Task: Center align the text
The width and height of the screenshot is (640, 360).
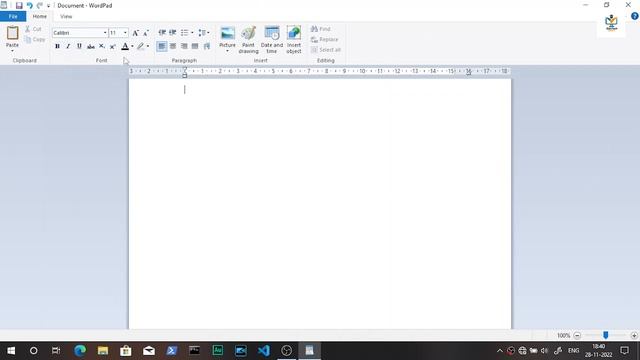Action: pos(173,46)
